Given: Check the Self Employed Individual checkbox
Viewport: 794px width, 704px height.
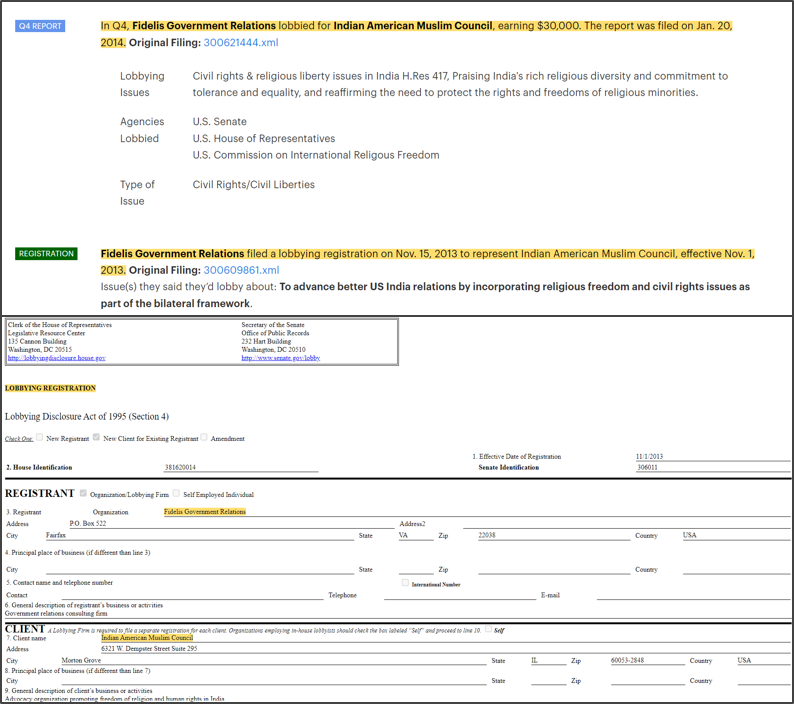Looking at the screenshot, I should pos(176,493).
